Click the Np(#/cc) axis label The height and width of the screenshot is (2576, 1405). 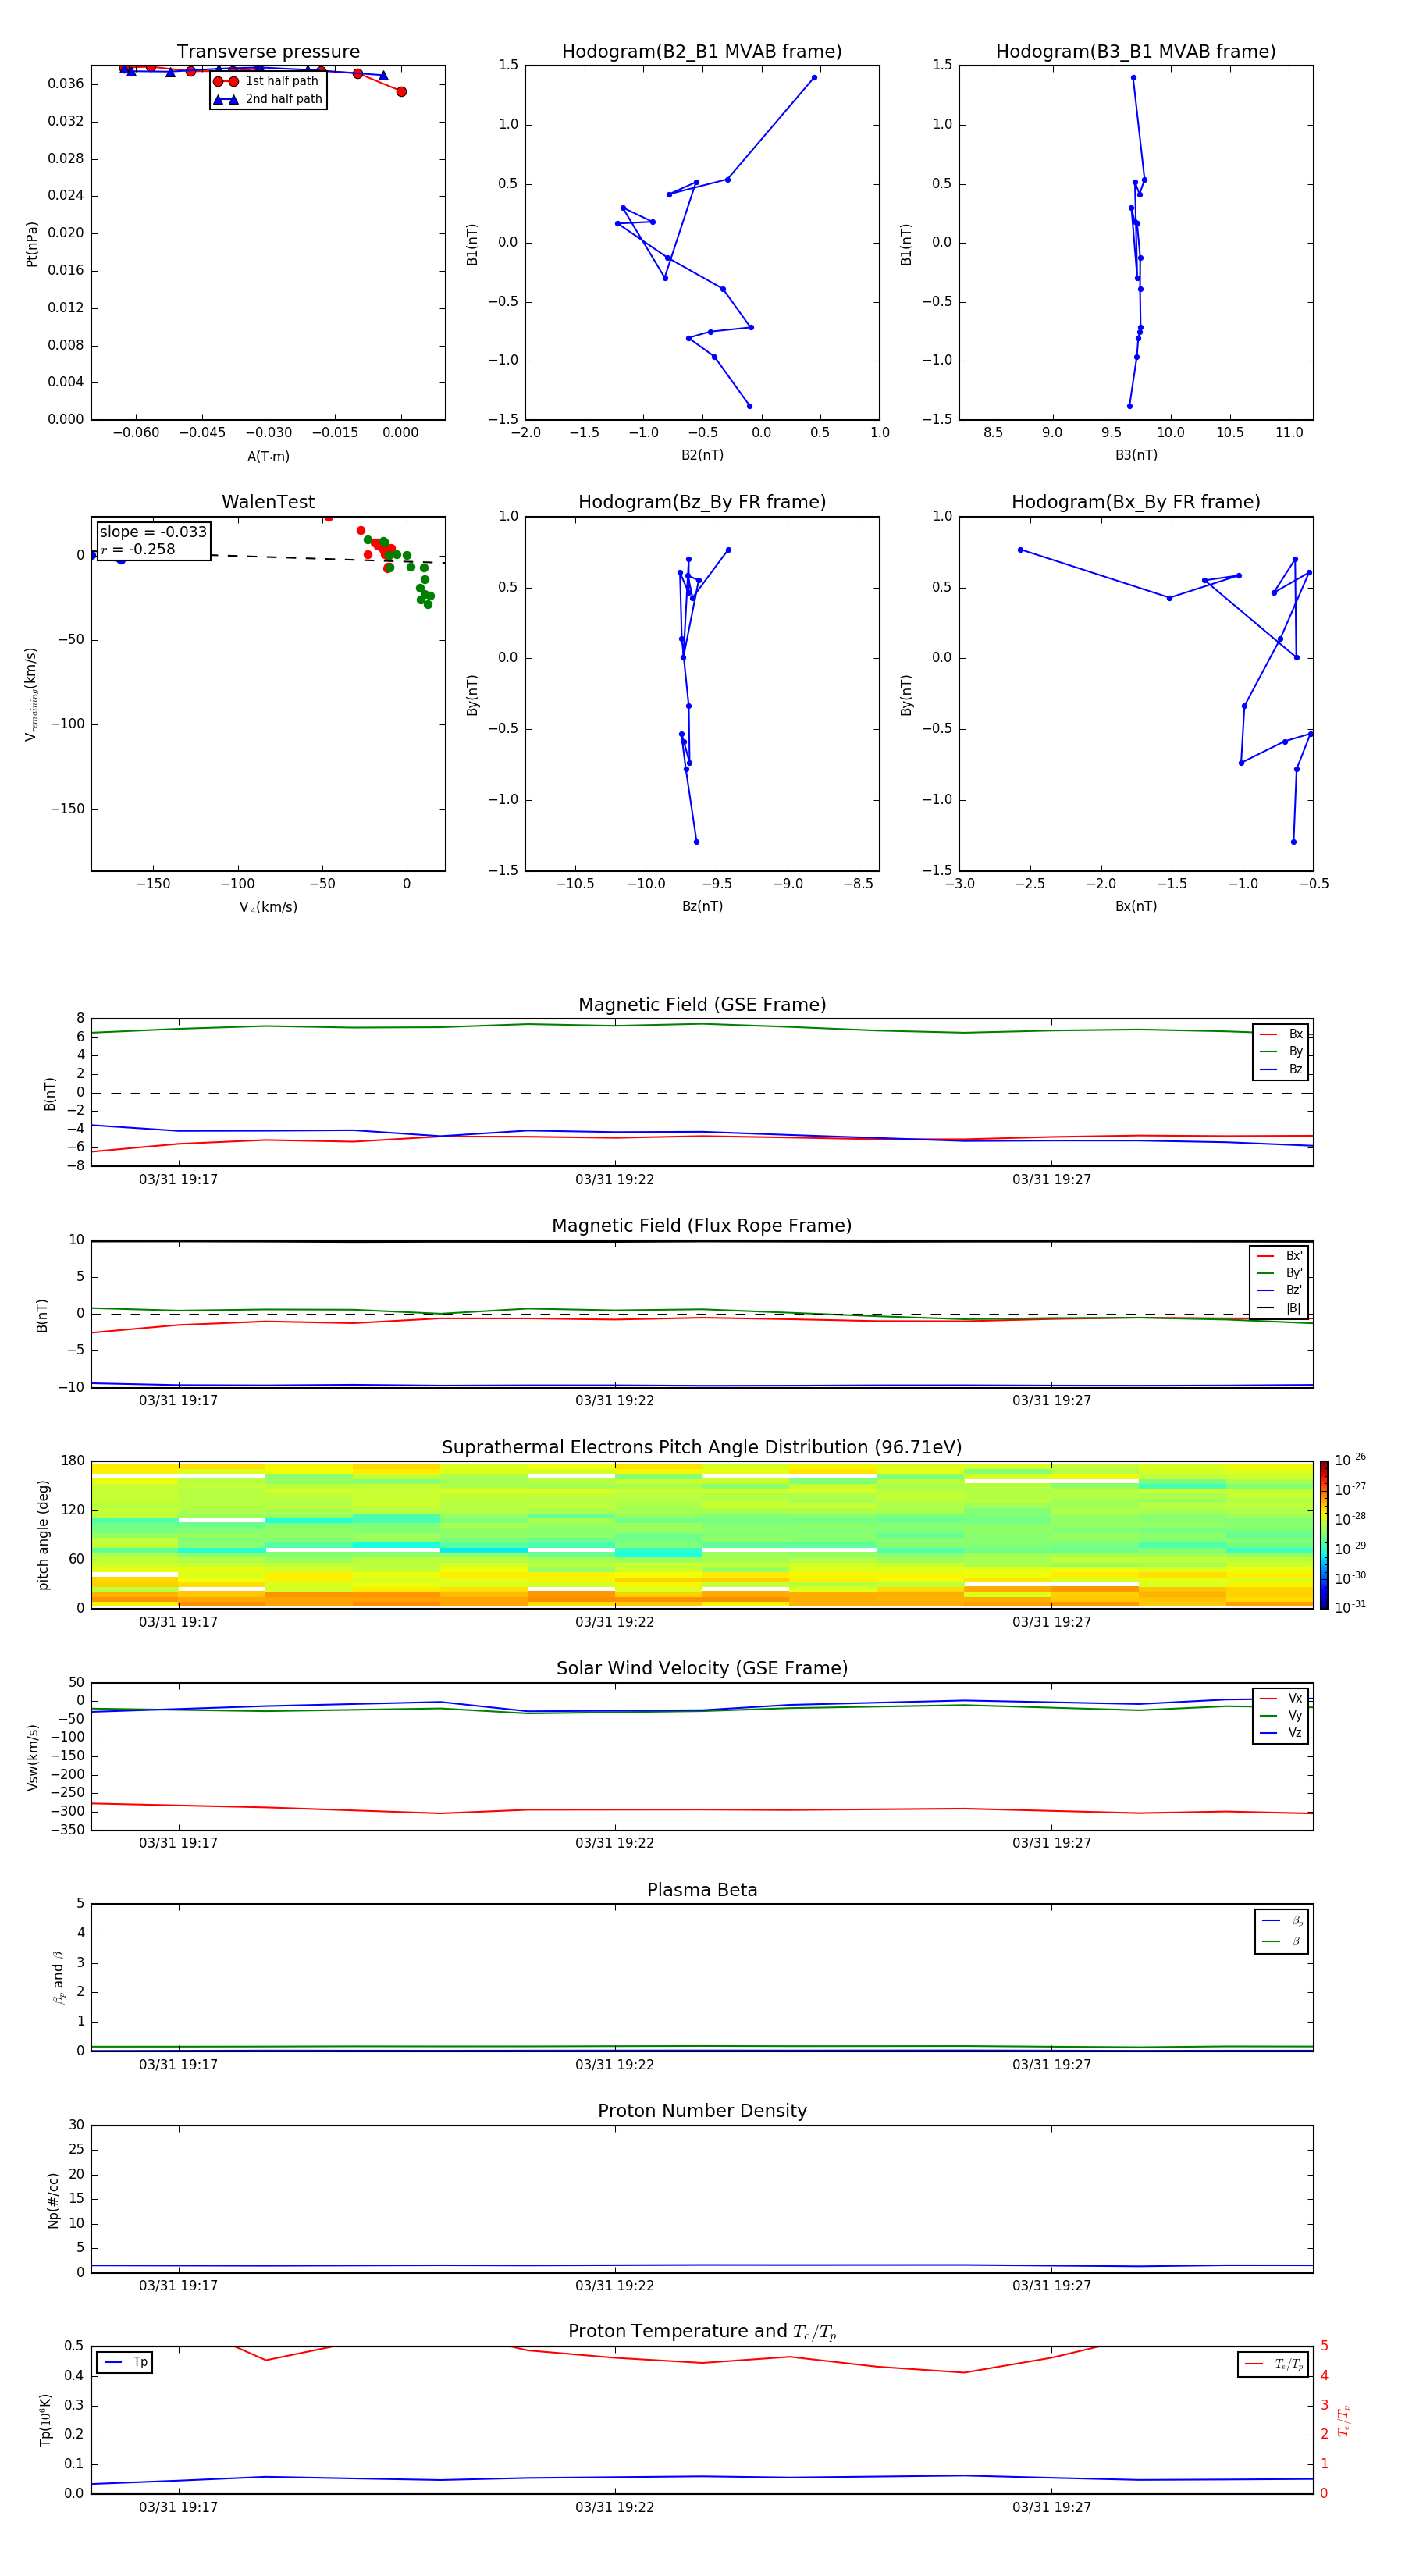pos(53,2199)
